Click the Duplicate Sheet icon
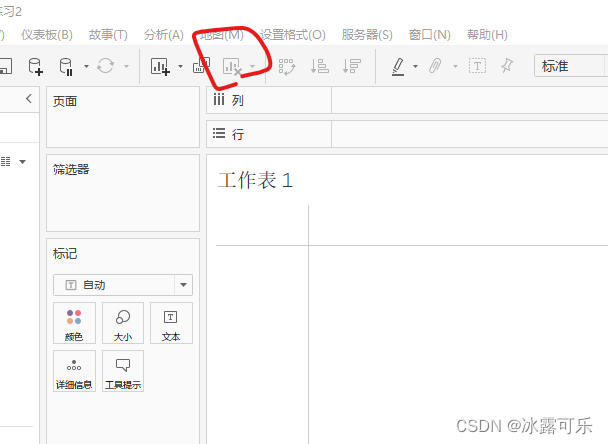 point(202,65)
